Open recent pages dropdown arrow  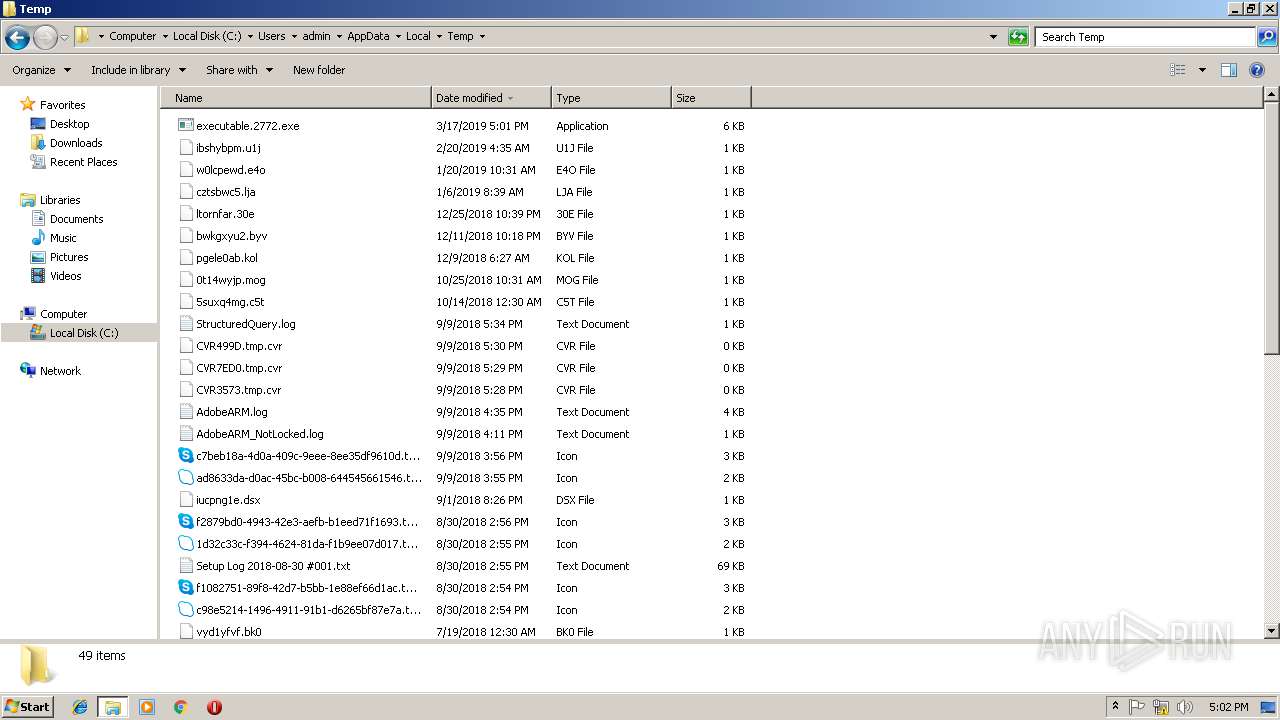click(x=64, y=38)
